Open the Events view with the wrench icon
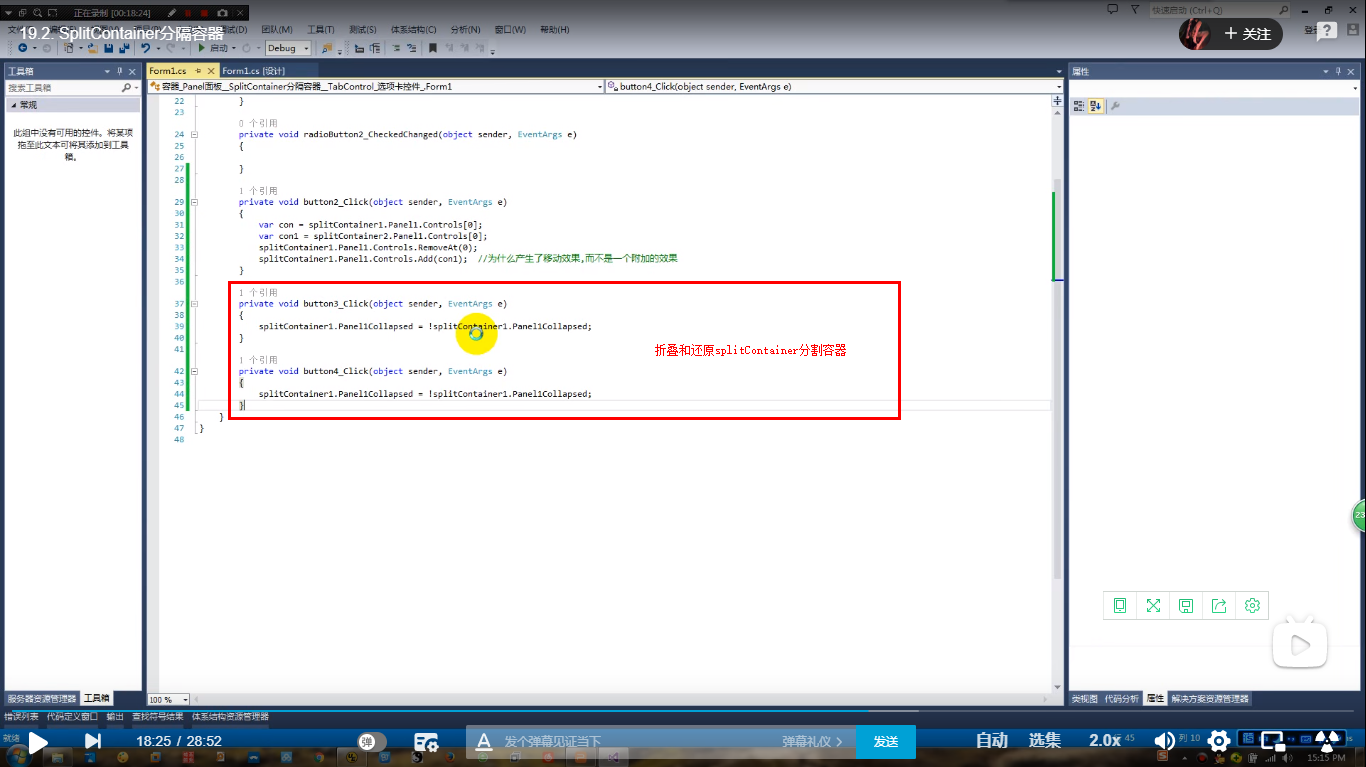This screenshot has width=1366, height=767. tap(1114, 104)
